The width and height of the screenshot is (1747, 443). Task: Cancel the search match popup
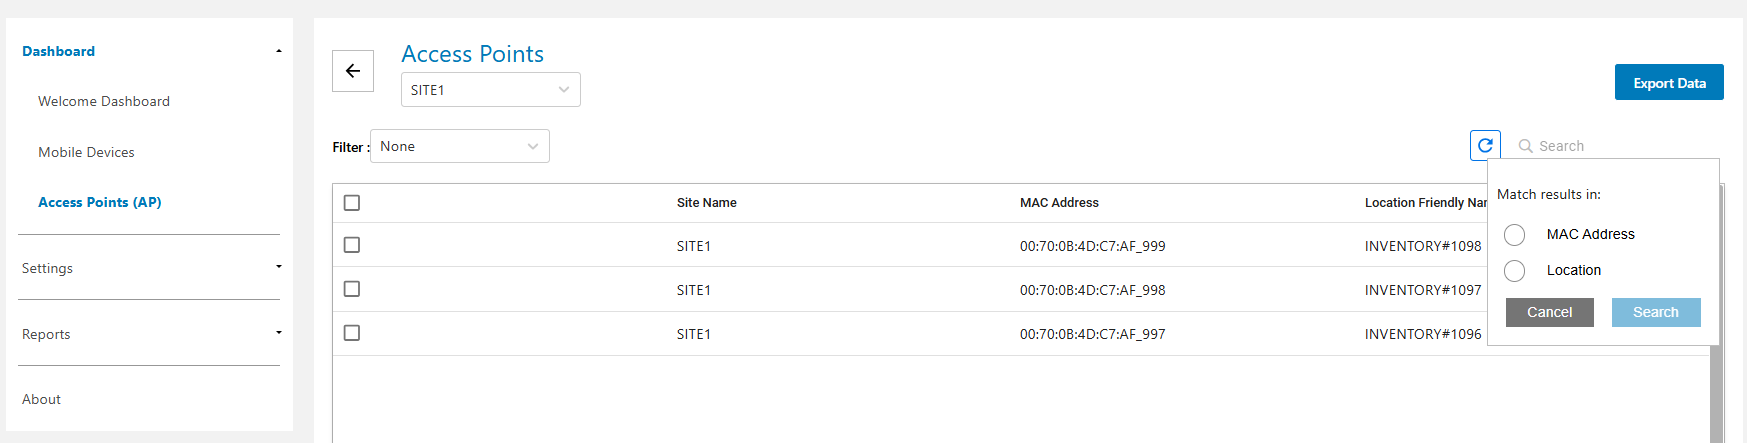[x=1549, y=312]
